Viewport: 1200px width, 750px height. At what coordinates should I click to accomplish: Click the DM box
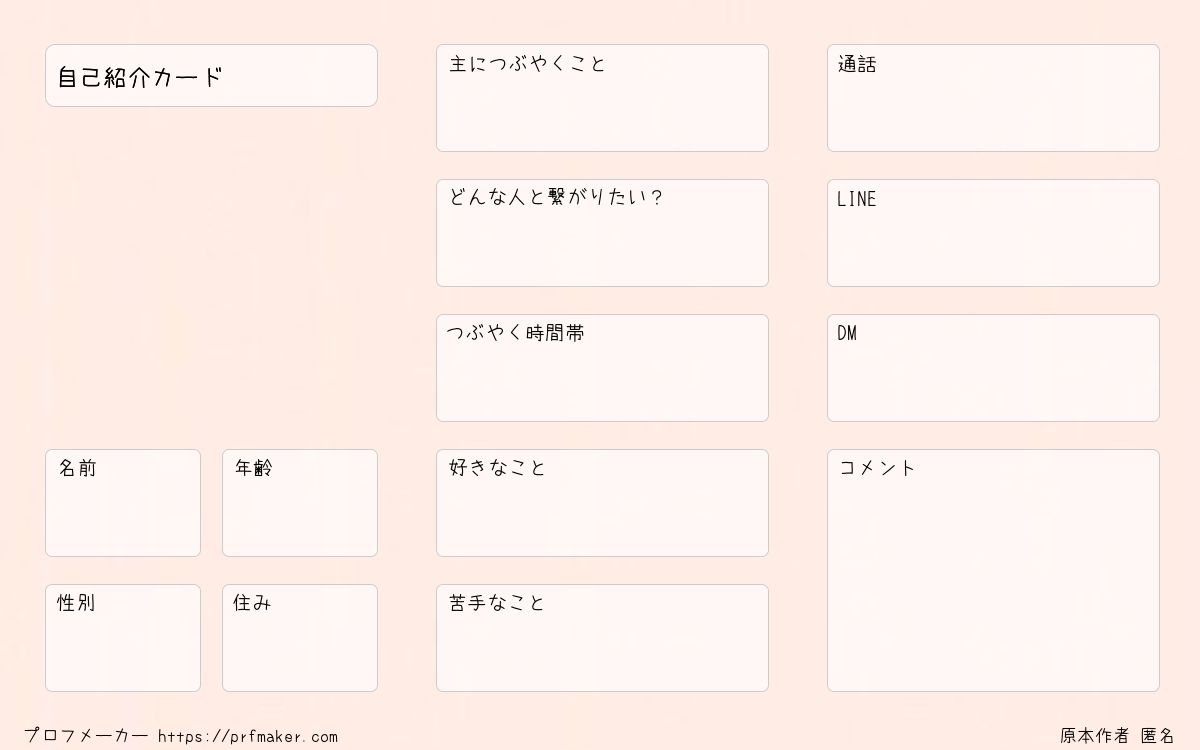[x=993, y=368]
